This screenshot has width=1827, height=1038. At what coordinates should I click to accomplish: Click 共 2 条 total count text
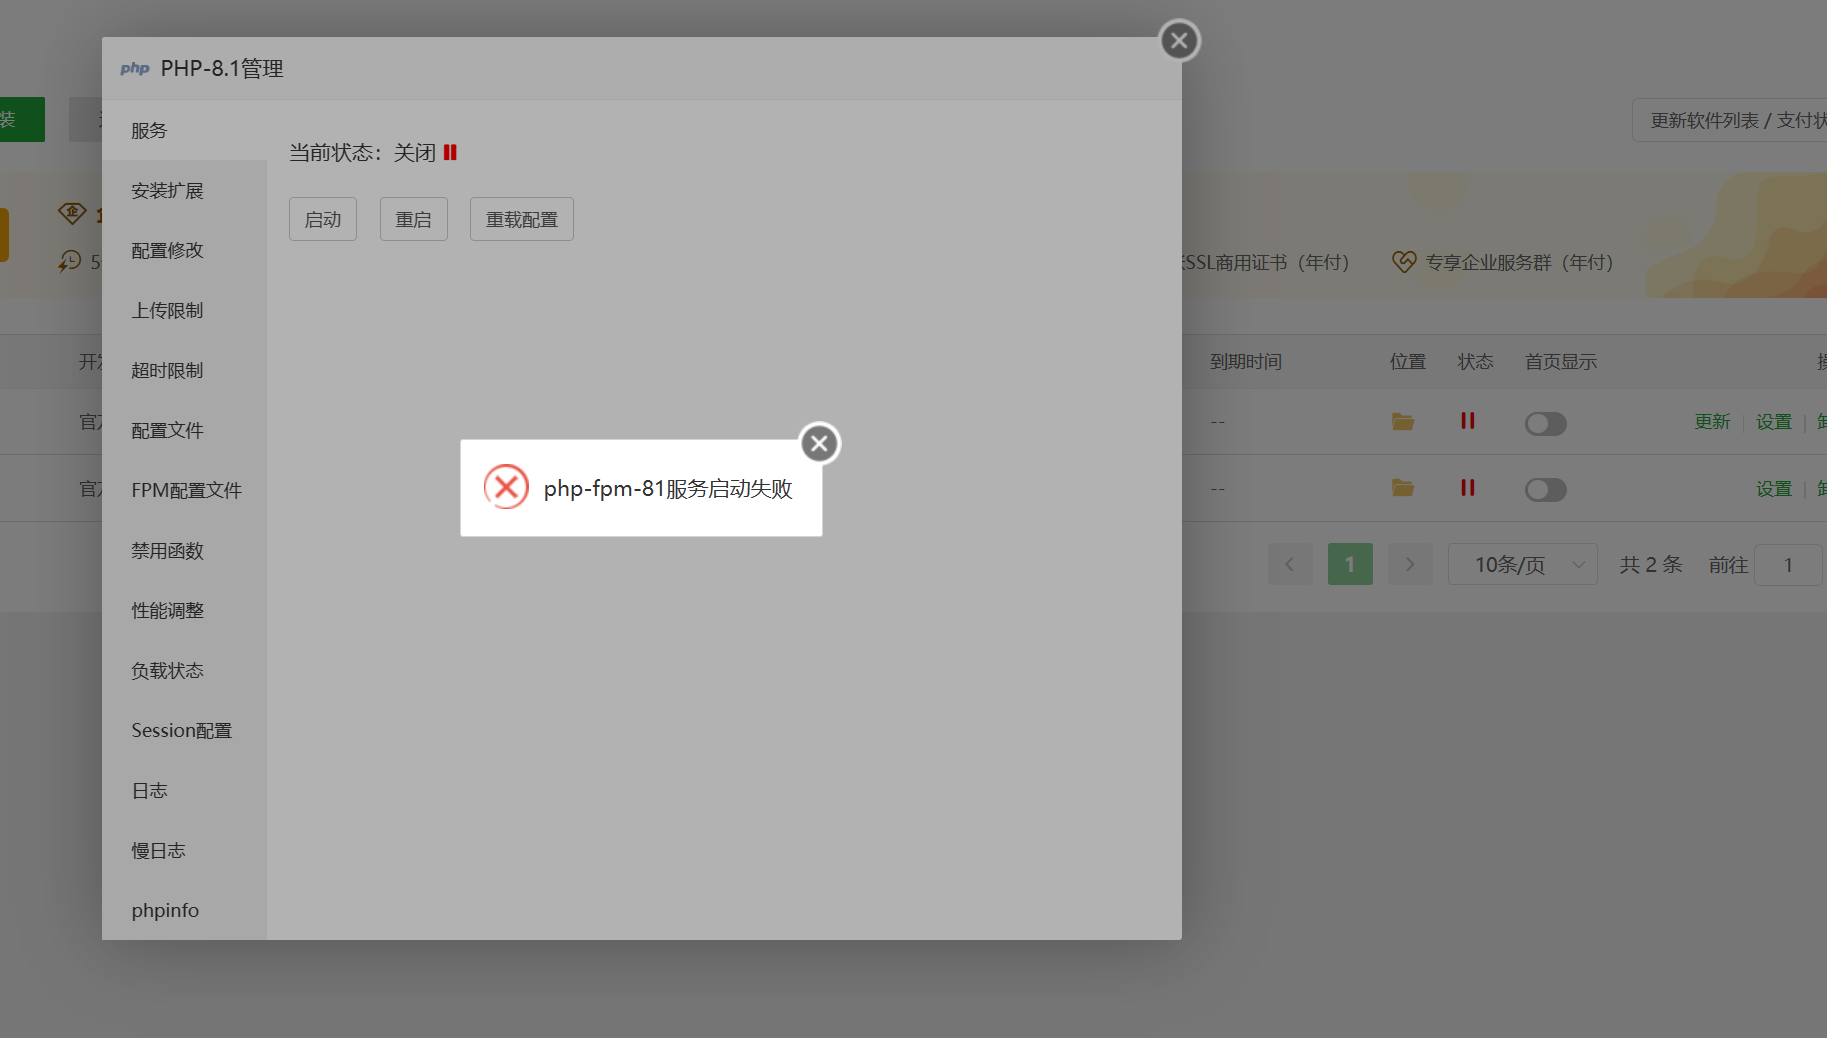point(1651,565)
